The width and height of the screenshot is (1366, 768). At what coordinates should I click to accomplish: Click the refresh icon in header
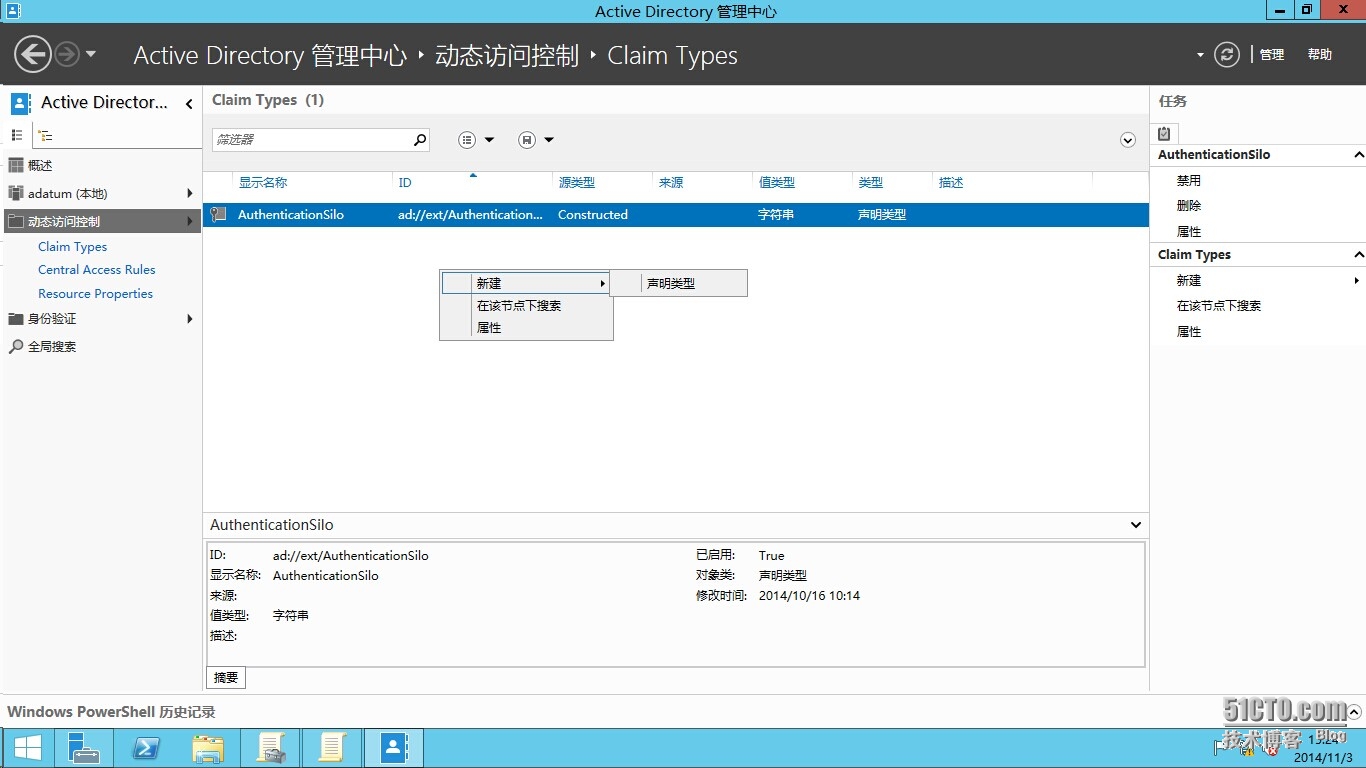pos(1227,54)
